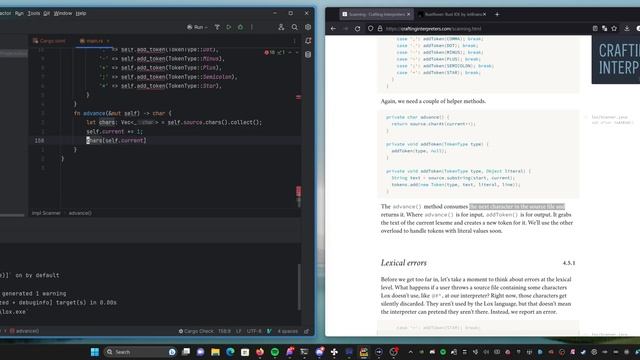Image resolution: width=640 pixels, height=360 pixels.
Task: Toggle the read-only lock icon in status bar
Action: point(307,331)
